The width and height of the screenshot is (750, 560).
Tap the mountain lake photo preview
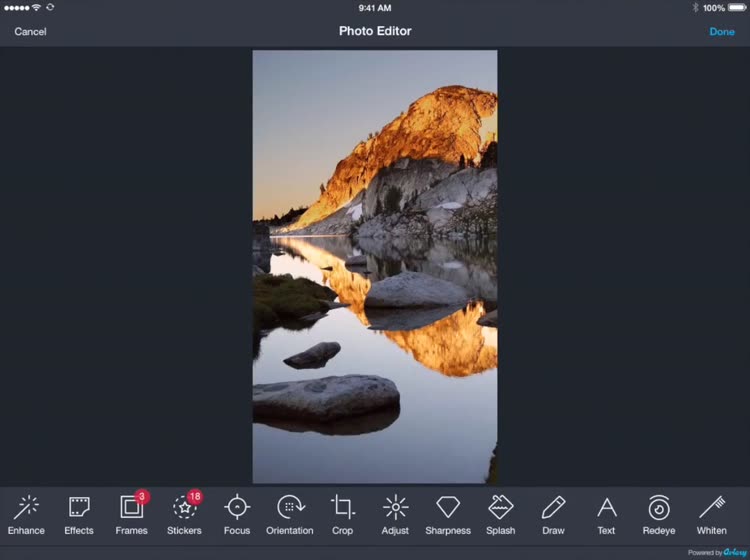coord(375,266)
